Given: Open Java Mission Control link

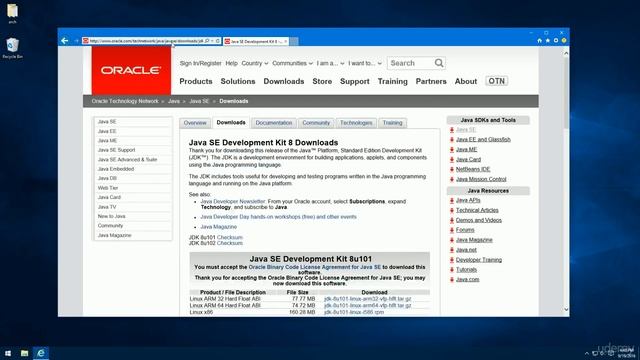Looking at the screenshot, I should [481, 179].
